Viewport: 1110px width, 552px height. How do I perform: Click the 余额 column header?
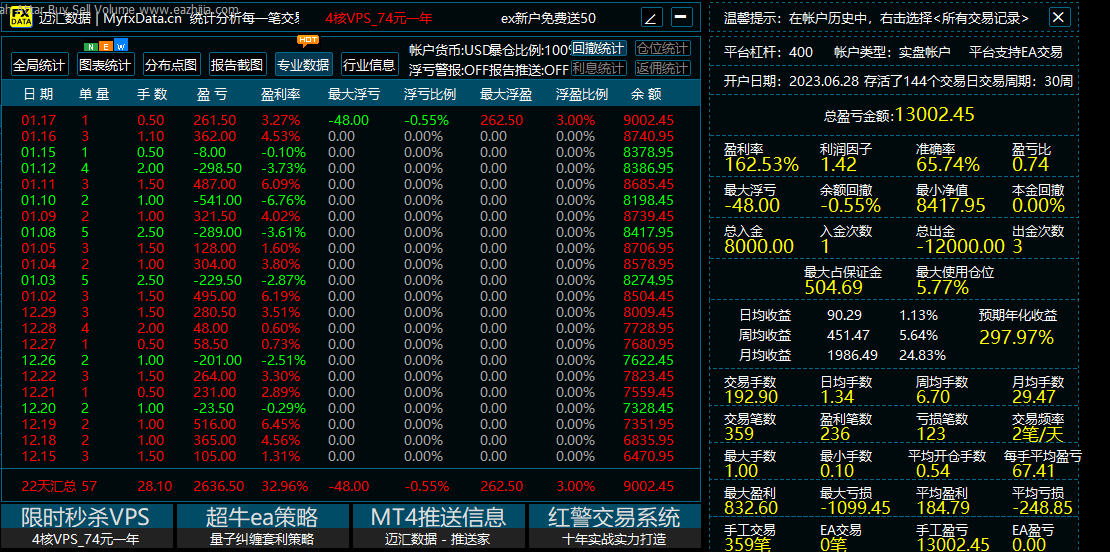(645, 93)
